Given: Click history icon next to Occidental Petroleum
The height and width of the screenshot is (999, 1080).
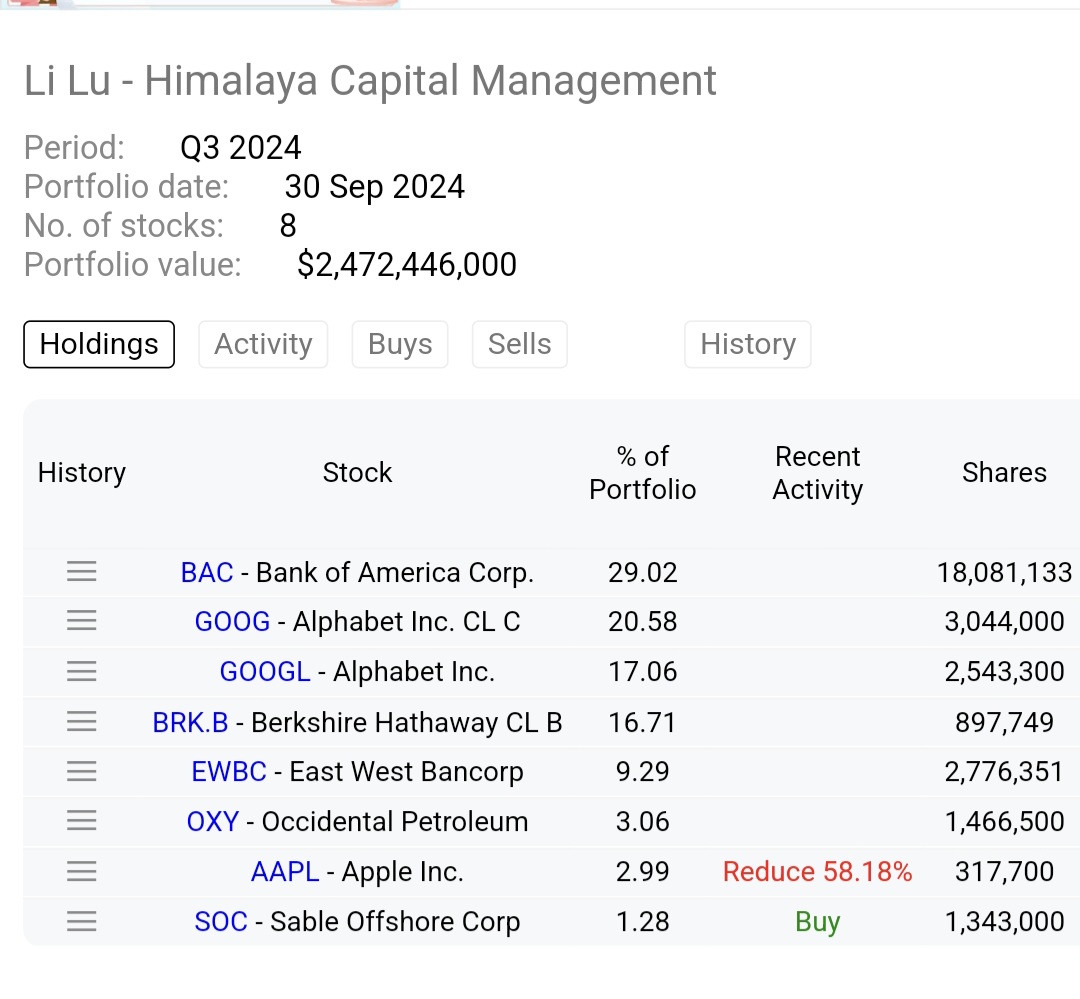Looking at the screenshot, I should click(x=82, y=822).
